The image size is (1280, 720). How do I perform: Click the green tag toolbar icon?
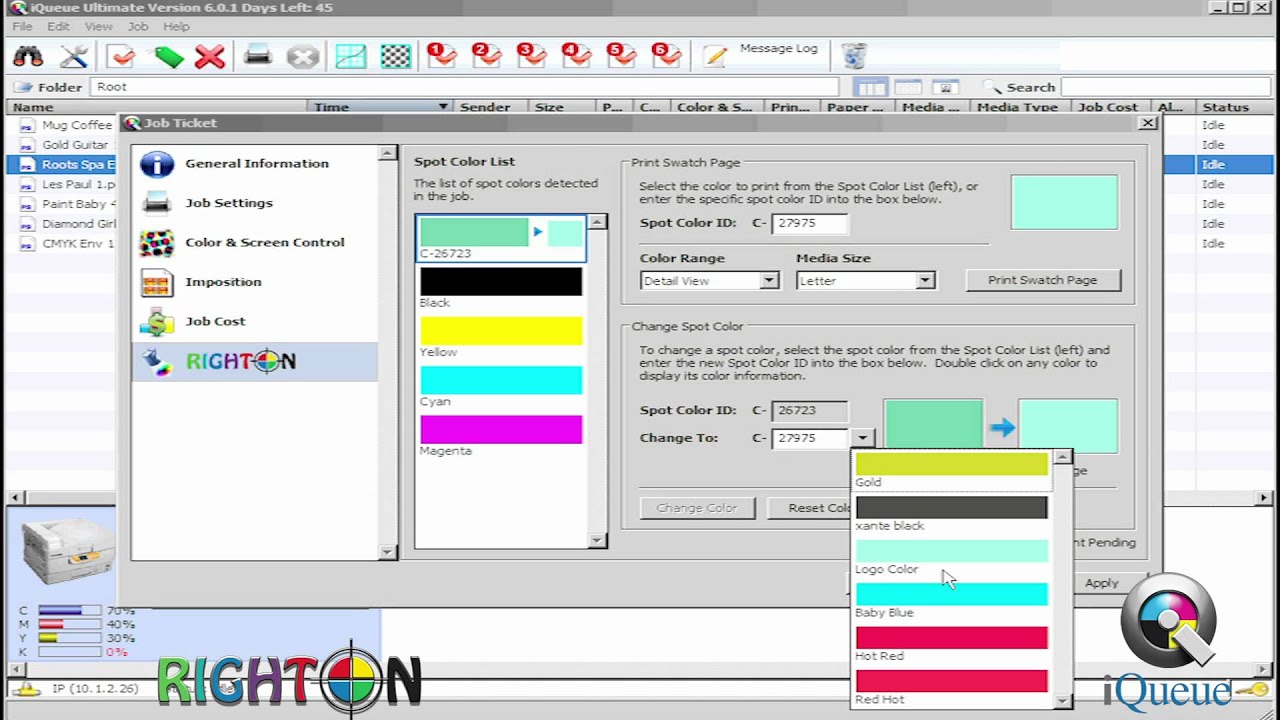(x=168, y=56)
